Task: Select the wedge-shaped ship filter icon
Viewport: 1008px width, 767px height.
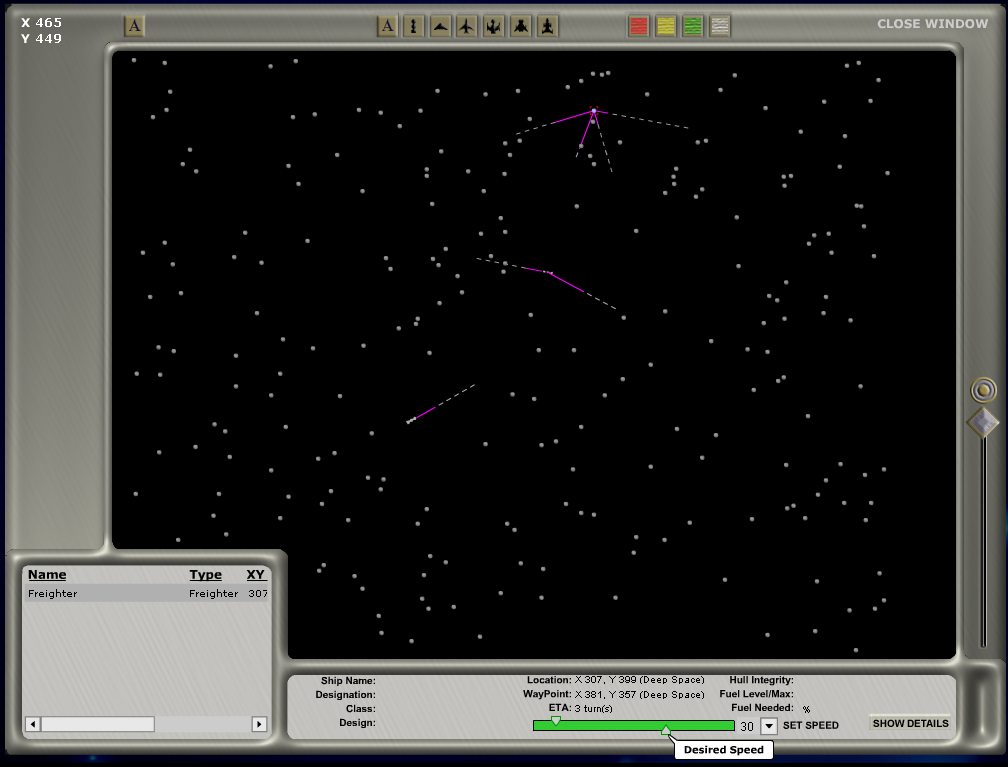Action: click(x=440, y=26)
